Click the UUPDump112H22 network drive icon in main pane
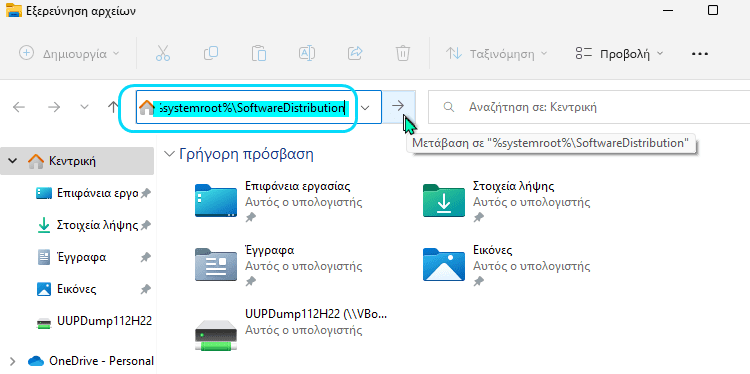This screenshot has height=374, width=750. pyautogui.click(x=216, y=335)
